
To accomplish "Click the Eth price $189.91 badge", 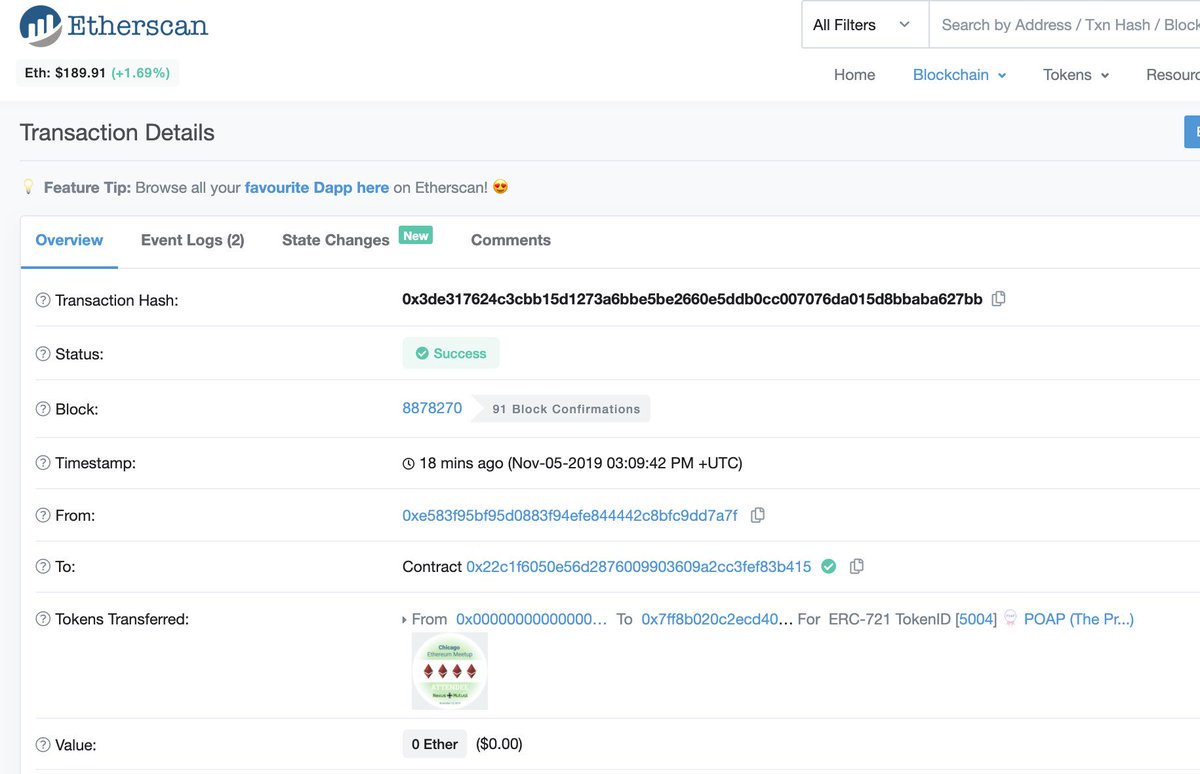I will pyautogui.click(x=98, y=73).
